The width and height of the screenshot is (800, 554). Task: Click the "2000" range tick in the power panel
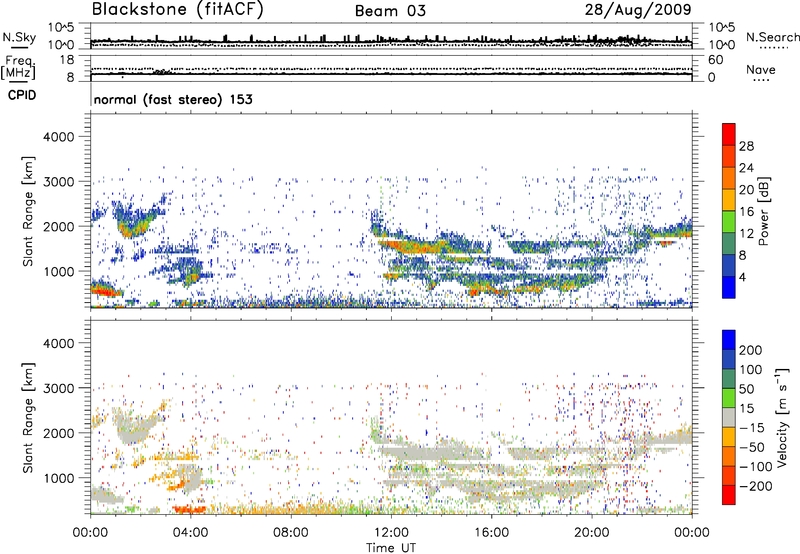[58, 226]
